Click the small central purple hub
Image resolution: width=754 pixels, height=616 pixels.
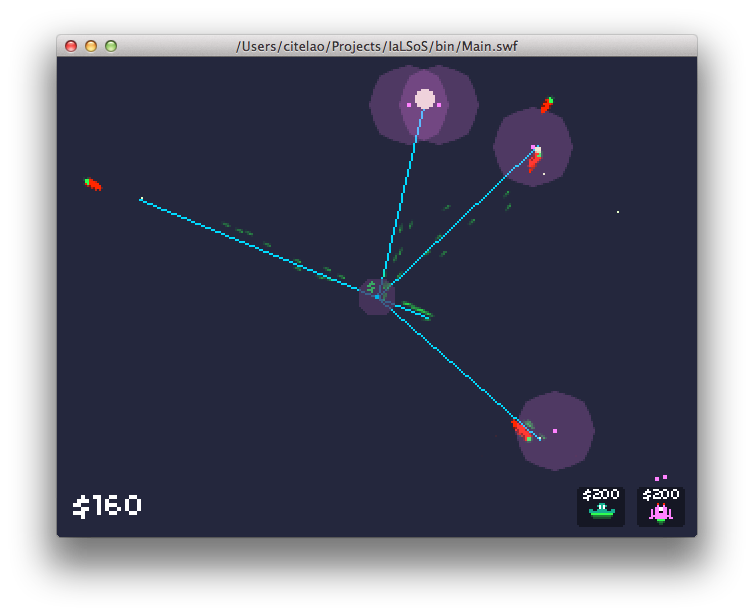point(377,297)
